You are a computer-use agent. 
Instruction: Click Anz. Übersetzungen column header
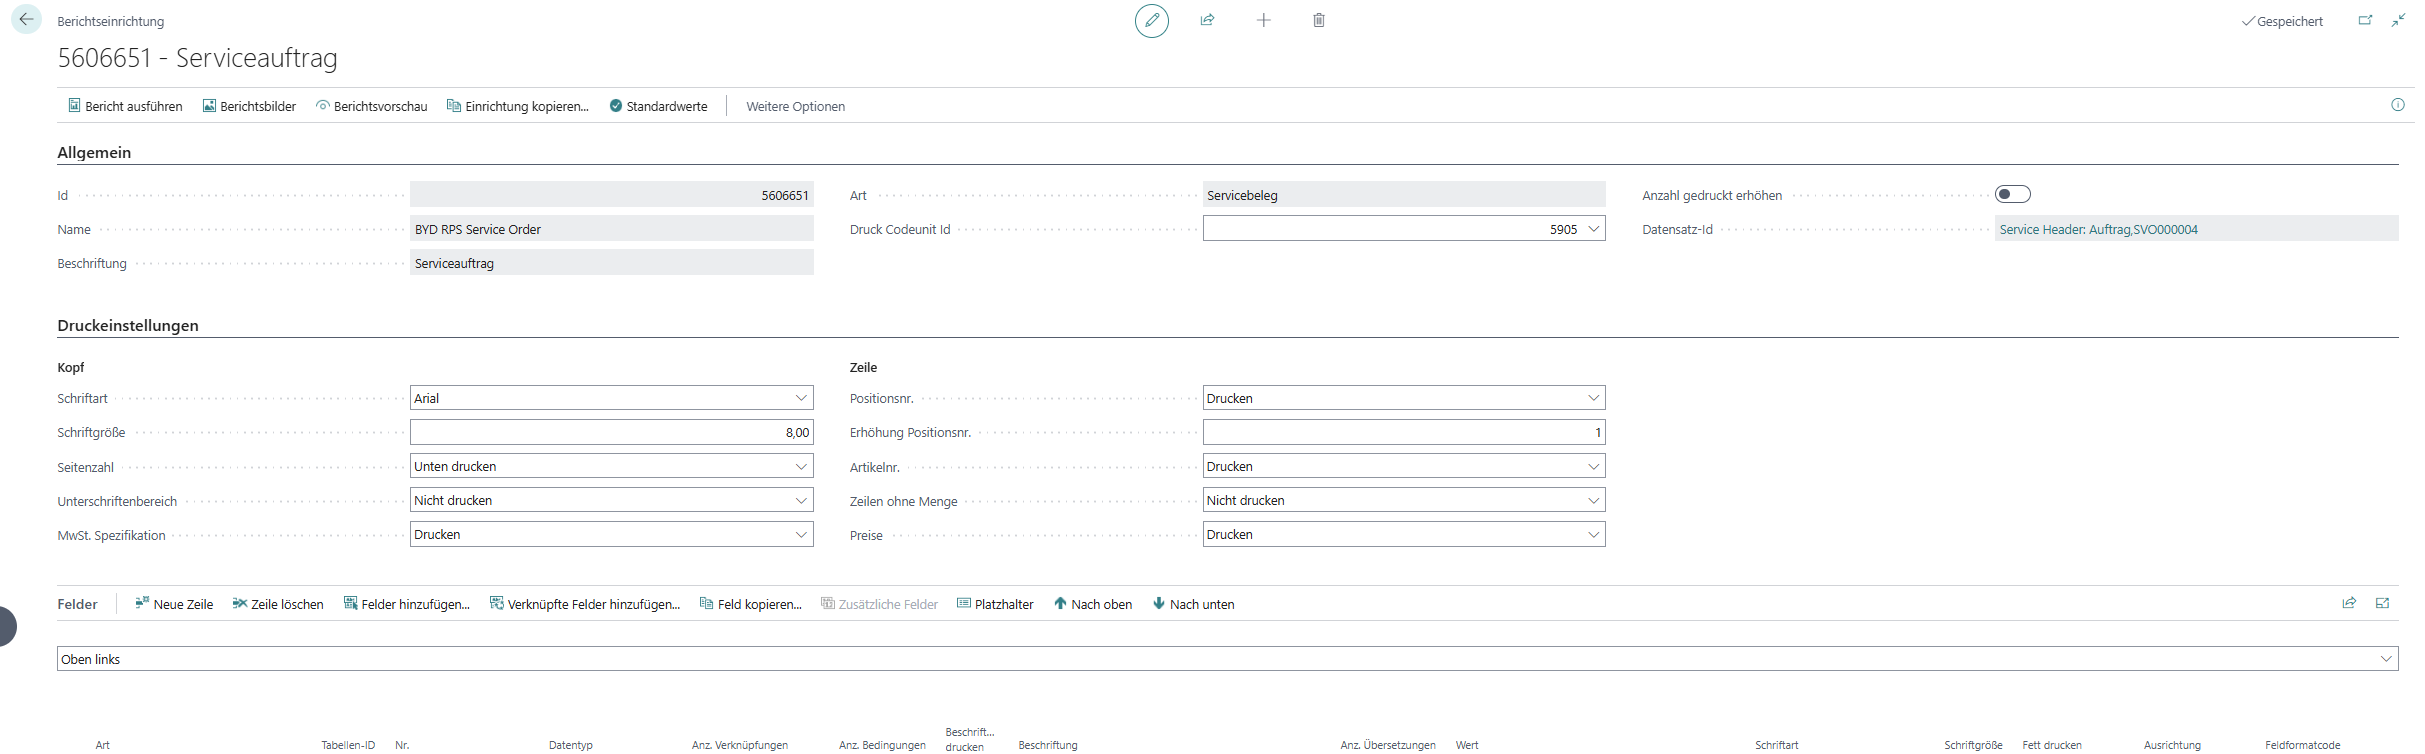(x=1388, y=745)
